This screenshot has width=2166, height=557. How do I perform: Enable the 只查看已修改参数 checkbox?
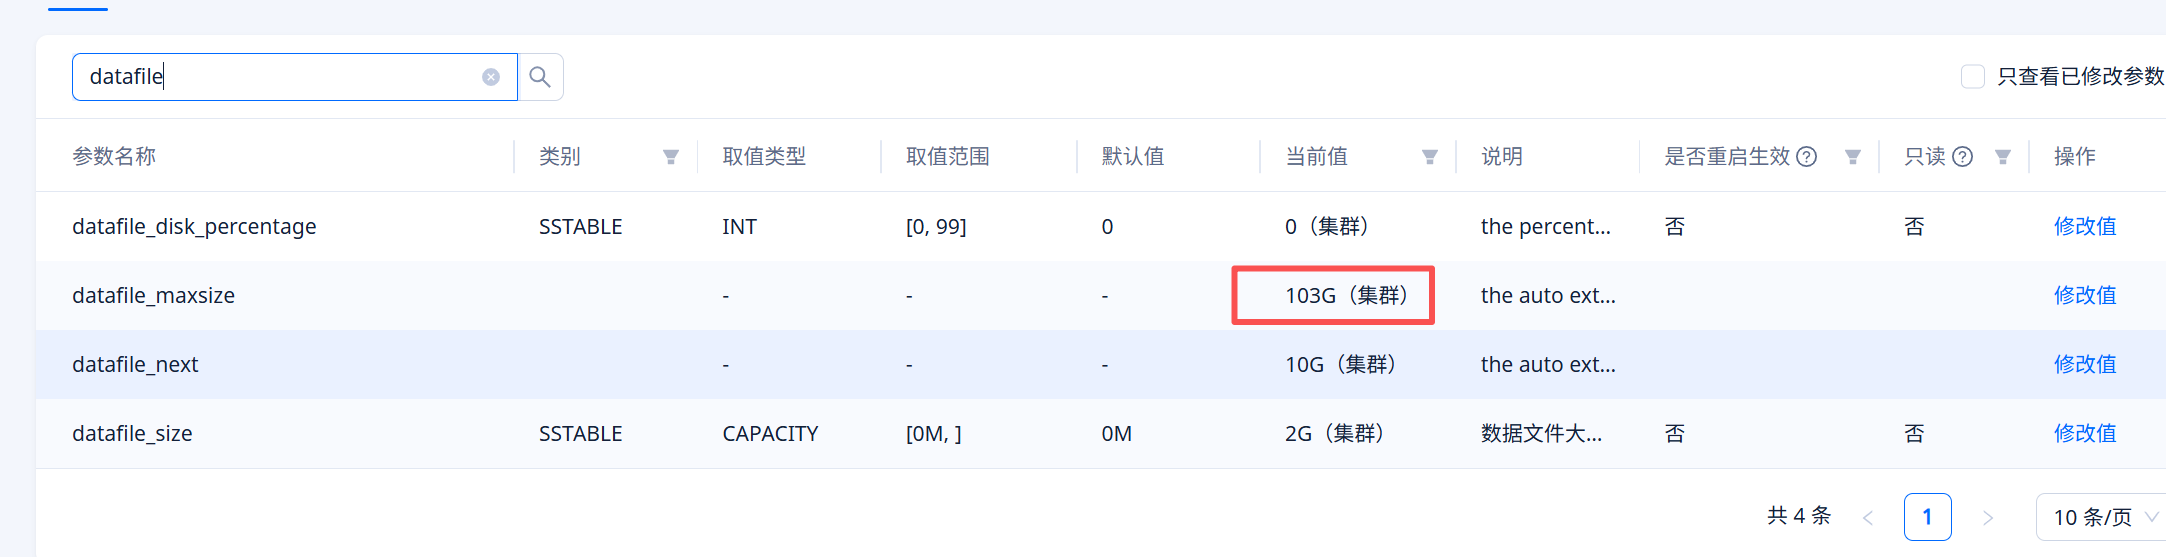pos(1973,77)
